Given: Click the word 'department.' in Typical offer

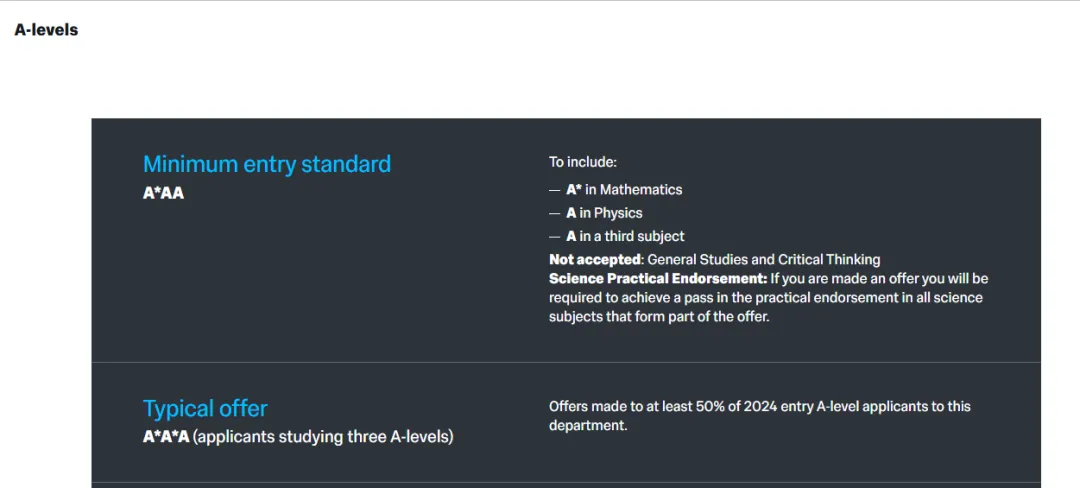Looking at the screenshot, I should pyautogui.click(x=588, y=425).
